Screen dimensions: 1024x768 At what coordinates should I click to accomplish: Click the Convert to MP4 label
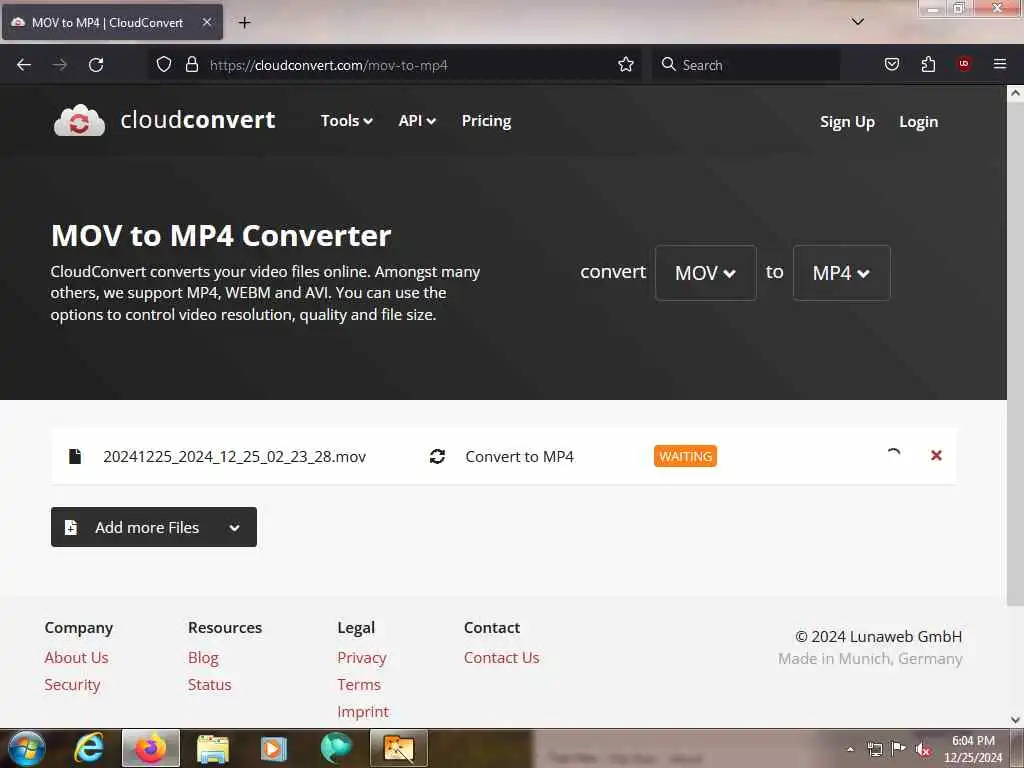pyautogui.click(x=519, y=456)
